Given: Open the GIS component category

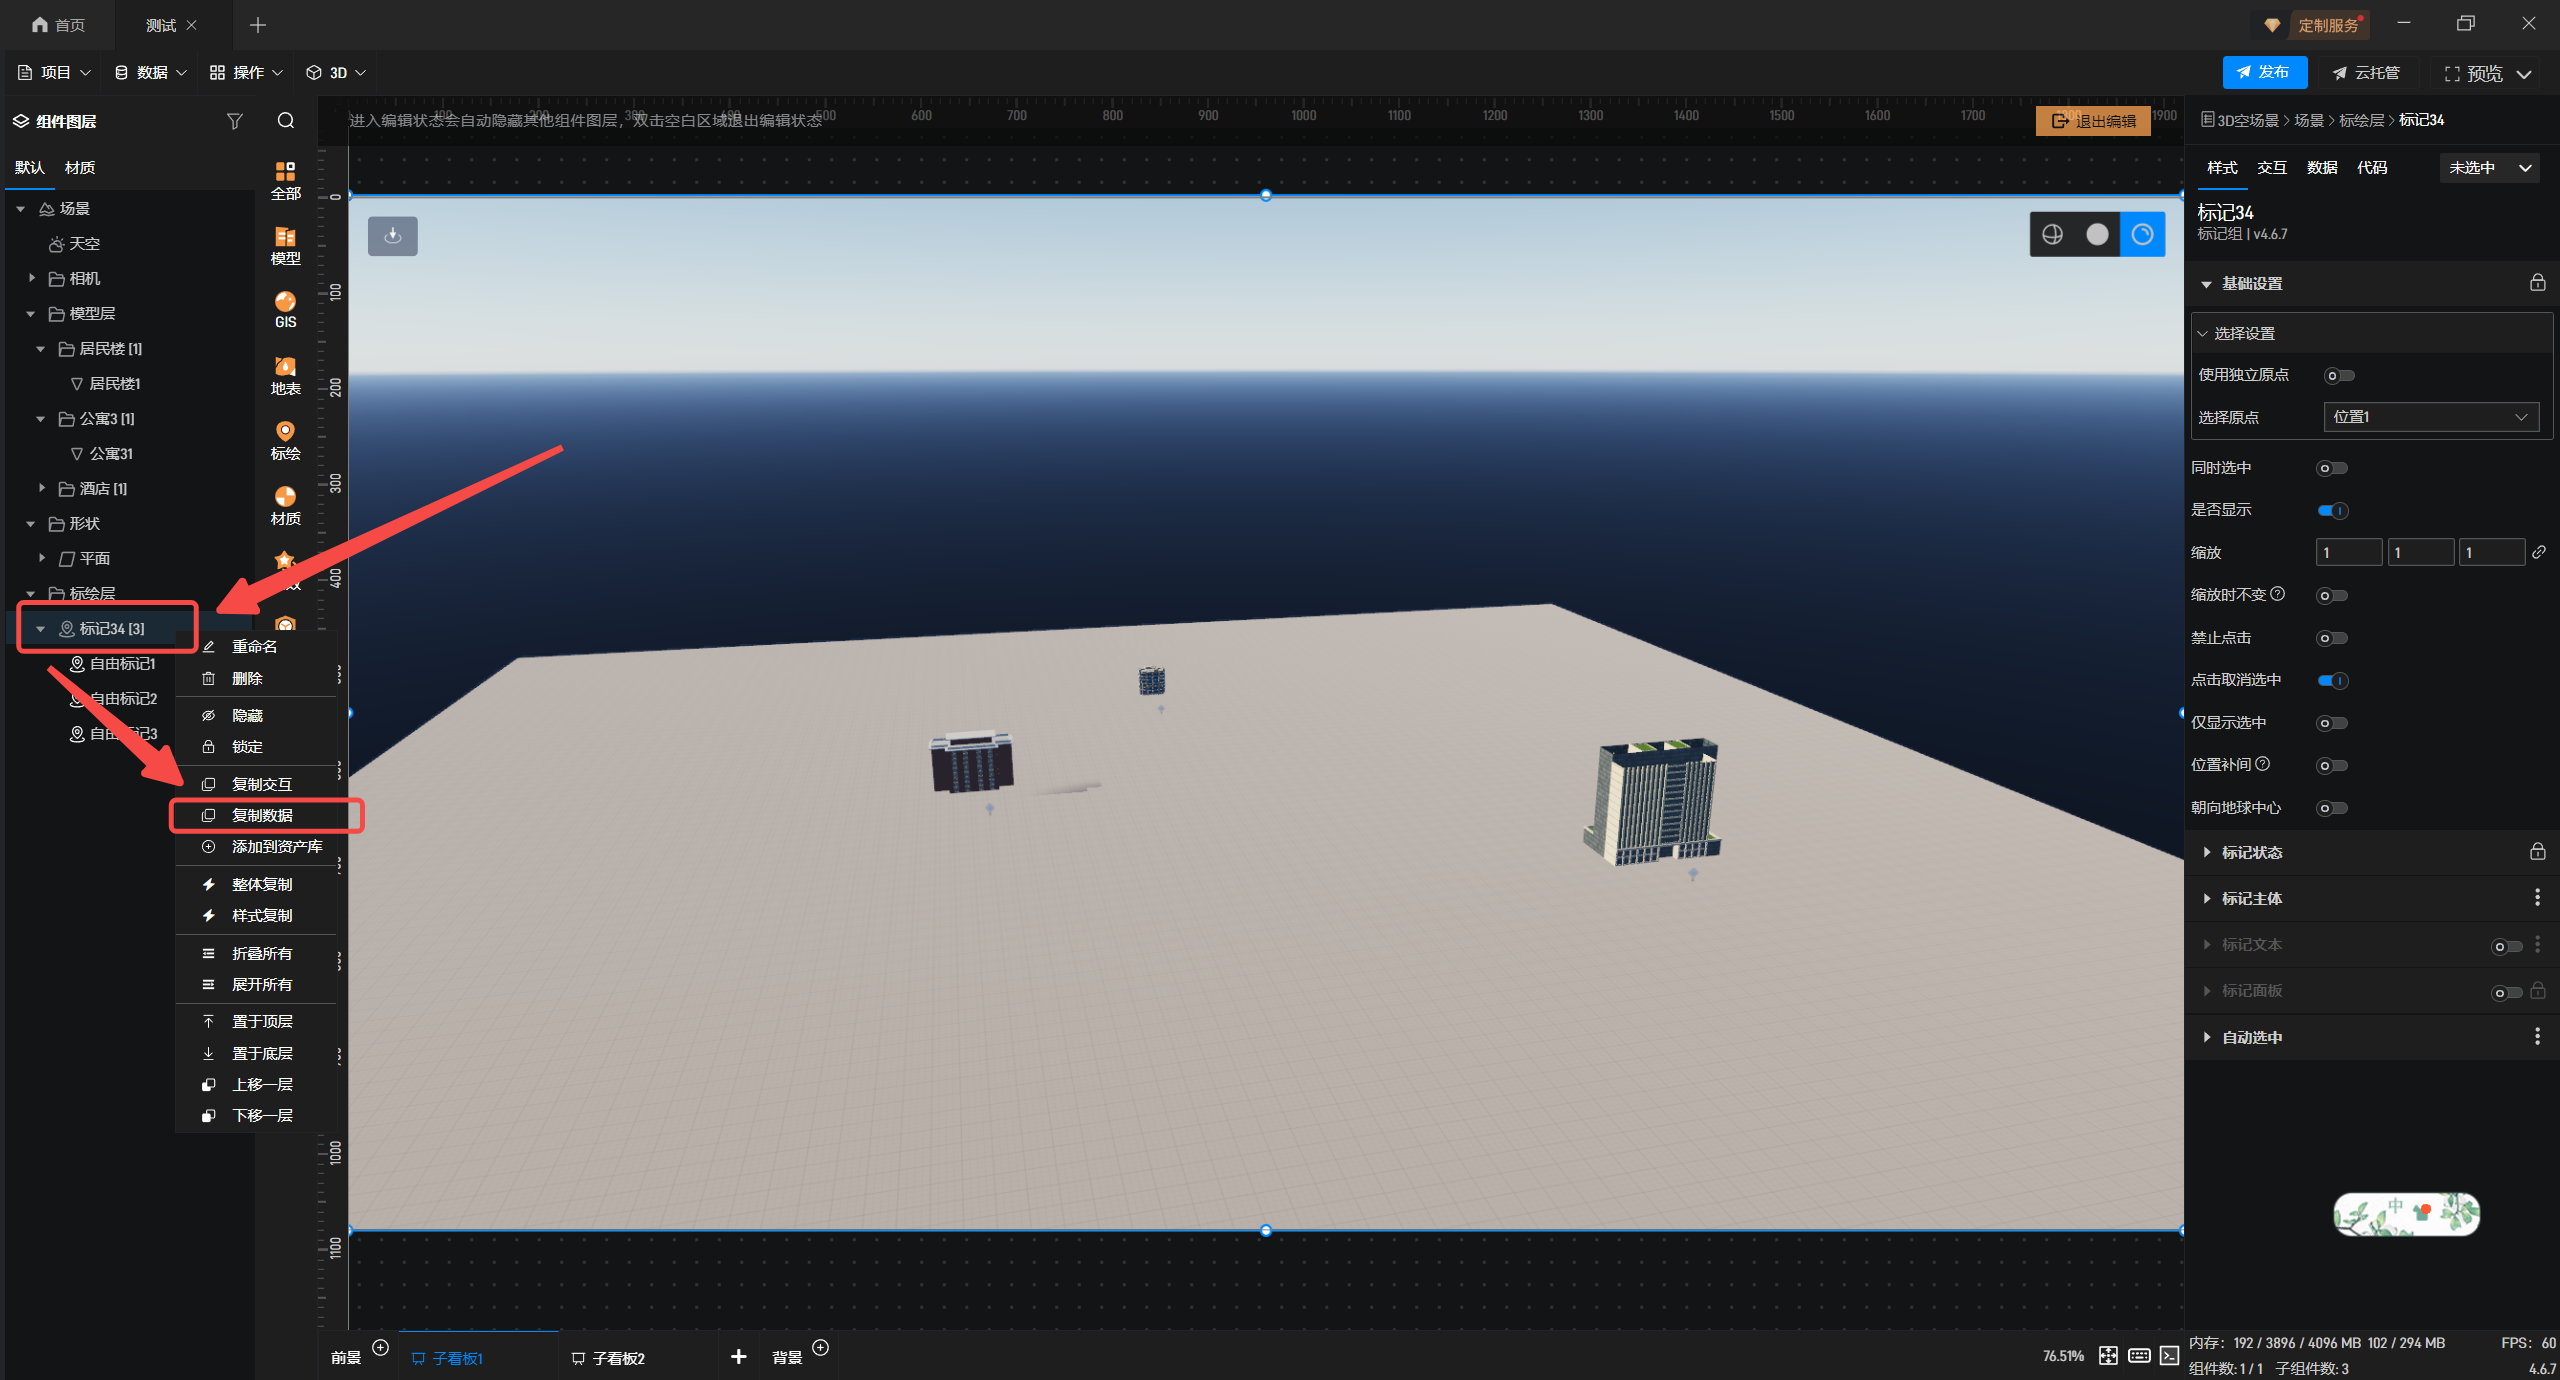Looking at the screenshot, I should point(285,309).
